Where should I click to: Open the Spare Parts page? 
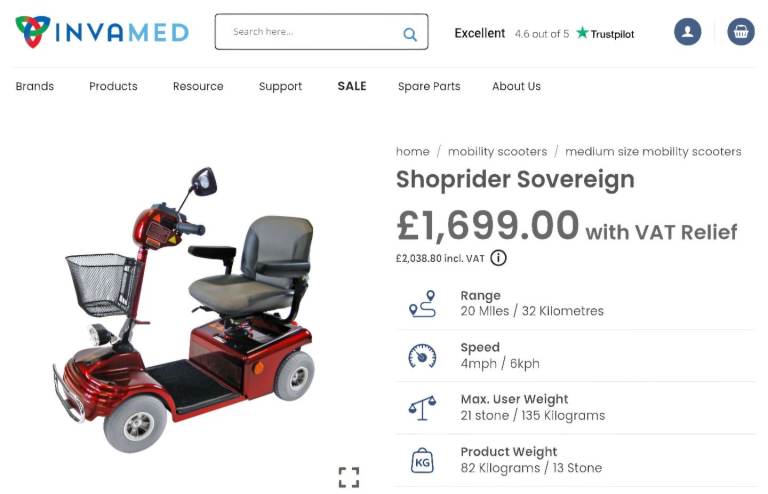coord(429,87)
